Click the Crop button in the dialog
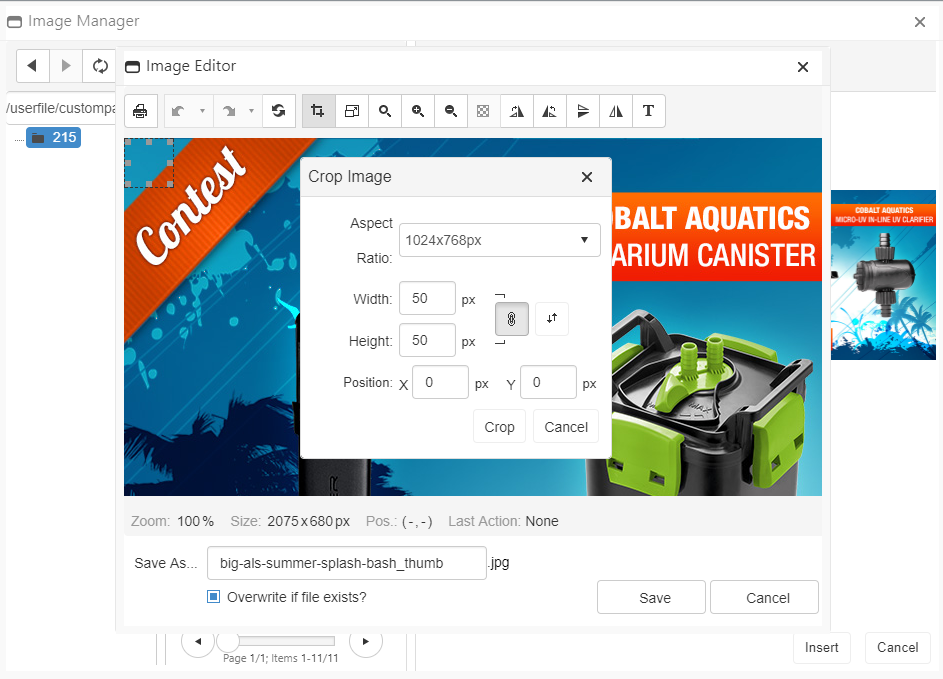This screenshot has width=943, height=679. coord(500,427)
